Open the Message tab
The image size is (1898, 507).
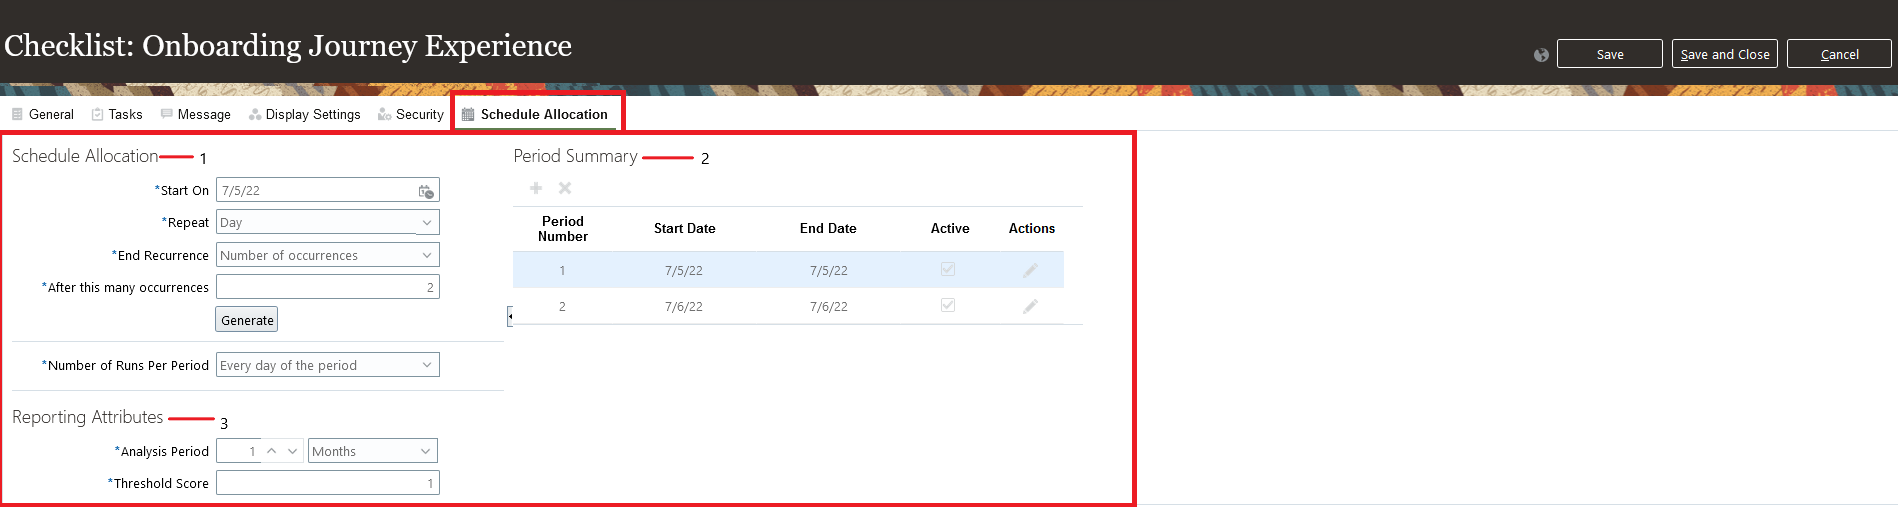195,114
